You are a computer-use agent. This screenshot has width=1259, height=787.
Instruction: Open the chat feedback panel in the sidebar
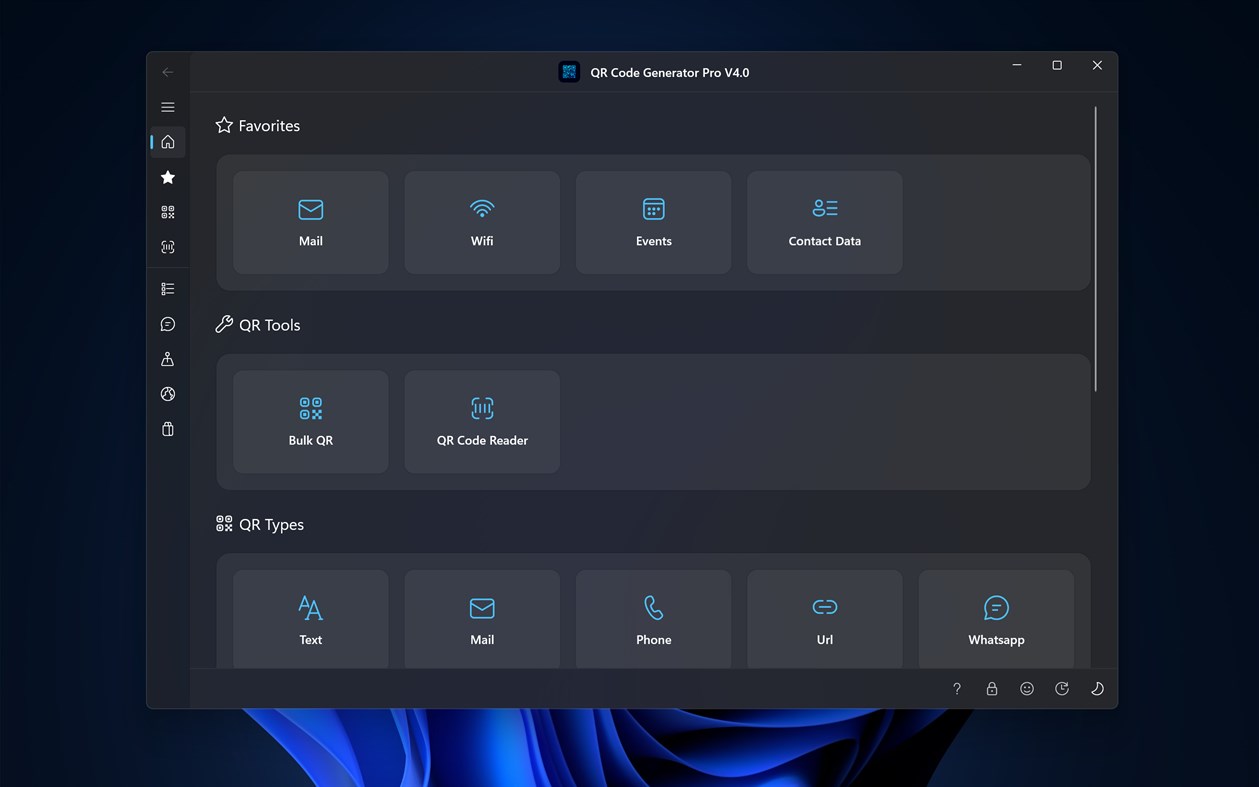coord(167,323)
